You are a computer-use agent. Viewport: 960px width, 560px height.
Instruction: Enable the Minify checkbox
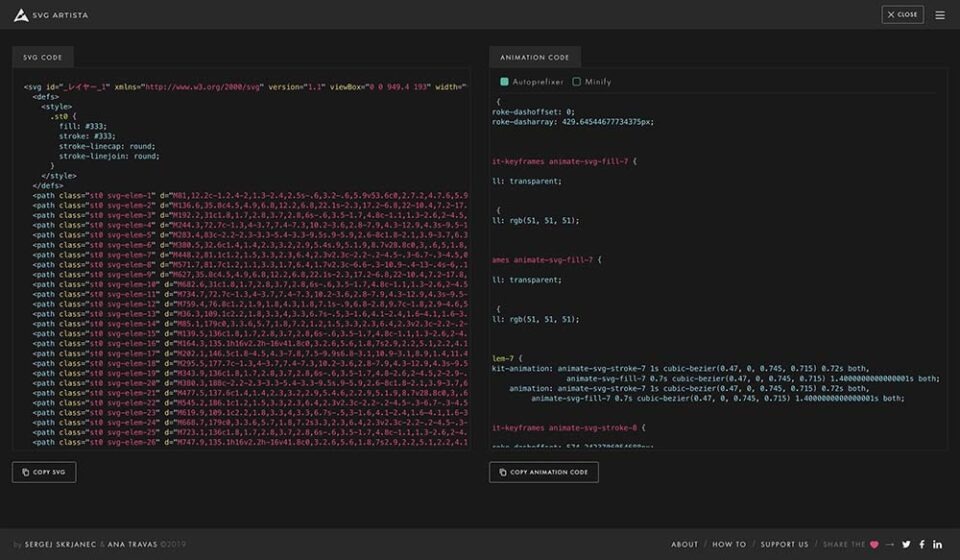click(577, 82)
